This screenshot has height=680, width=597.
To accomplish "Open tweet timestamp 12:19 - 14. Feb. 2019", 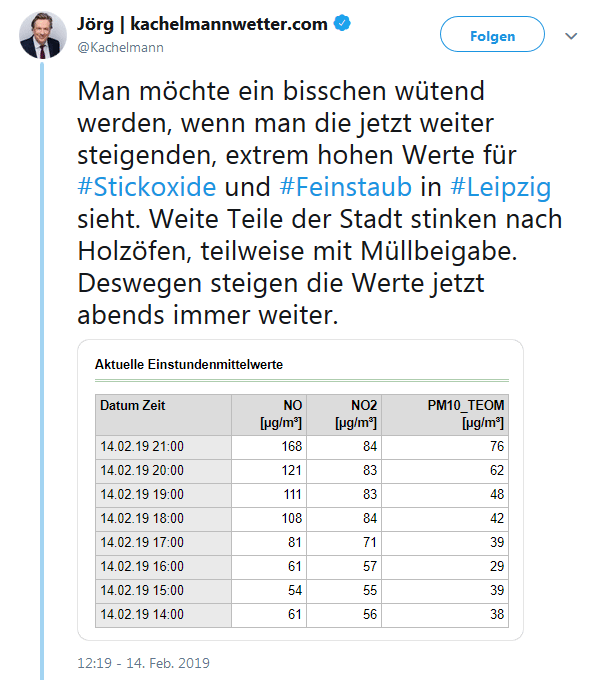I will pyautogui.click(x=144, y=663).
